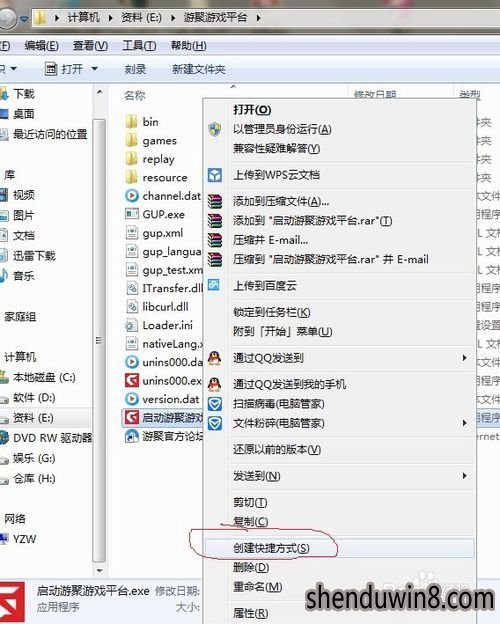Click the 刻录 toolbar button
The height and width of the screenshot is (624, 500).
point(135,69)
